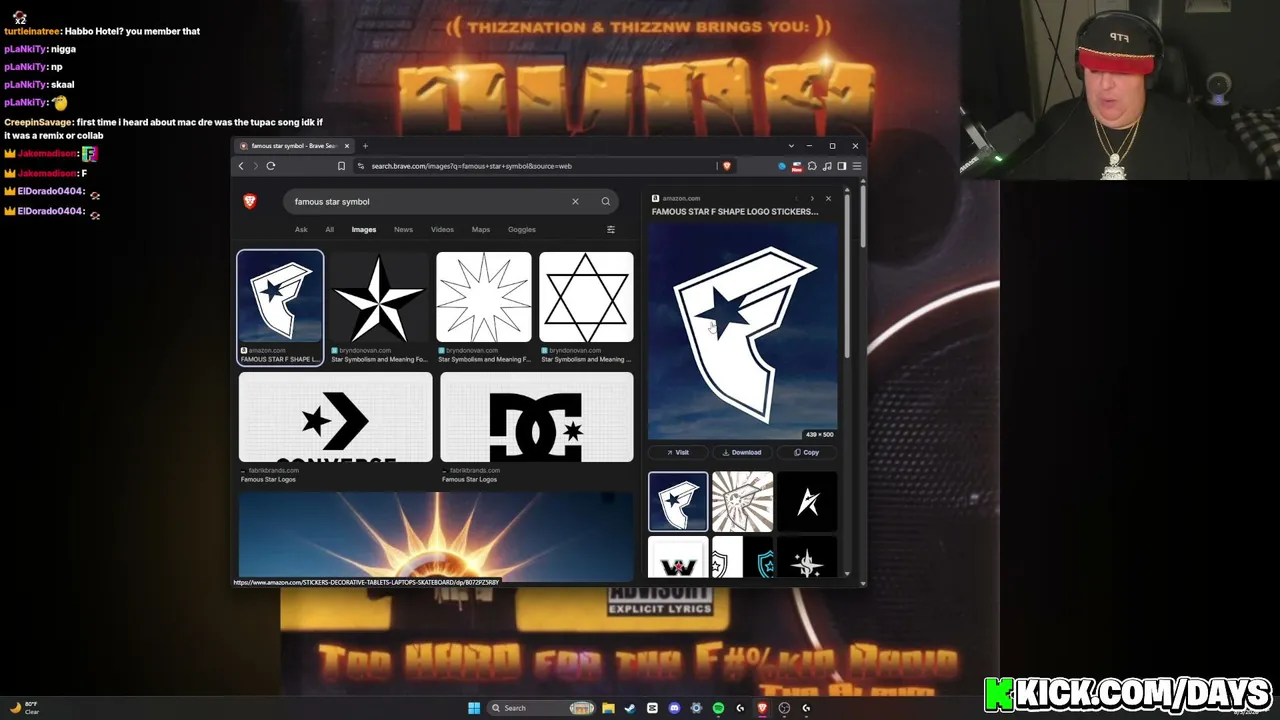Viewport: 1280px width, 720px height.
Task: Click the preview panel scrollbar
Action: [848, 275]
